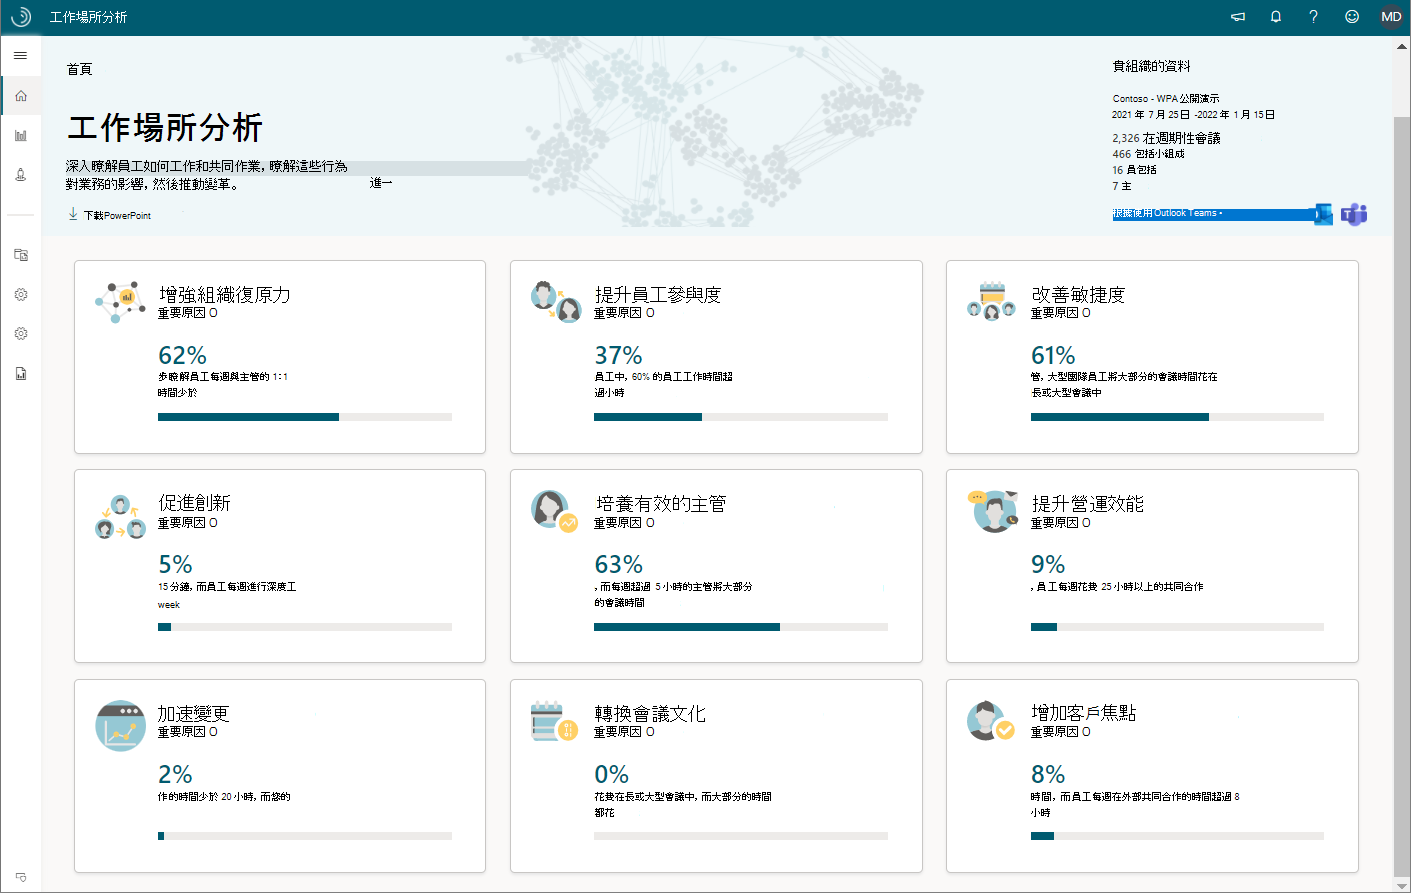Click the 0% value on the 轉換會議文化 card
This screenshot has width=1411, height=893.
612,775
